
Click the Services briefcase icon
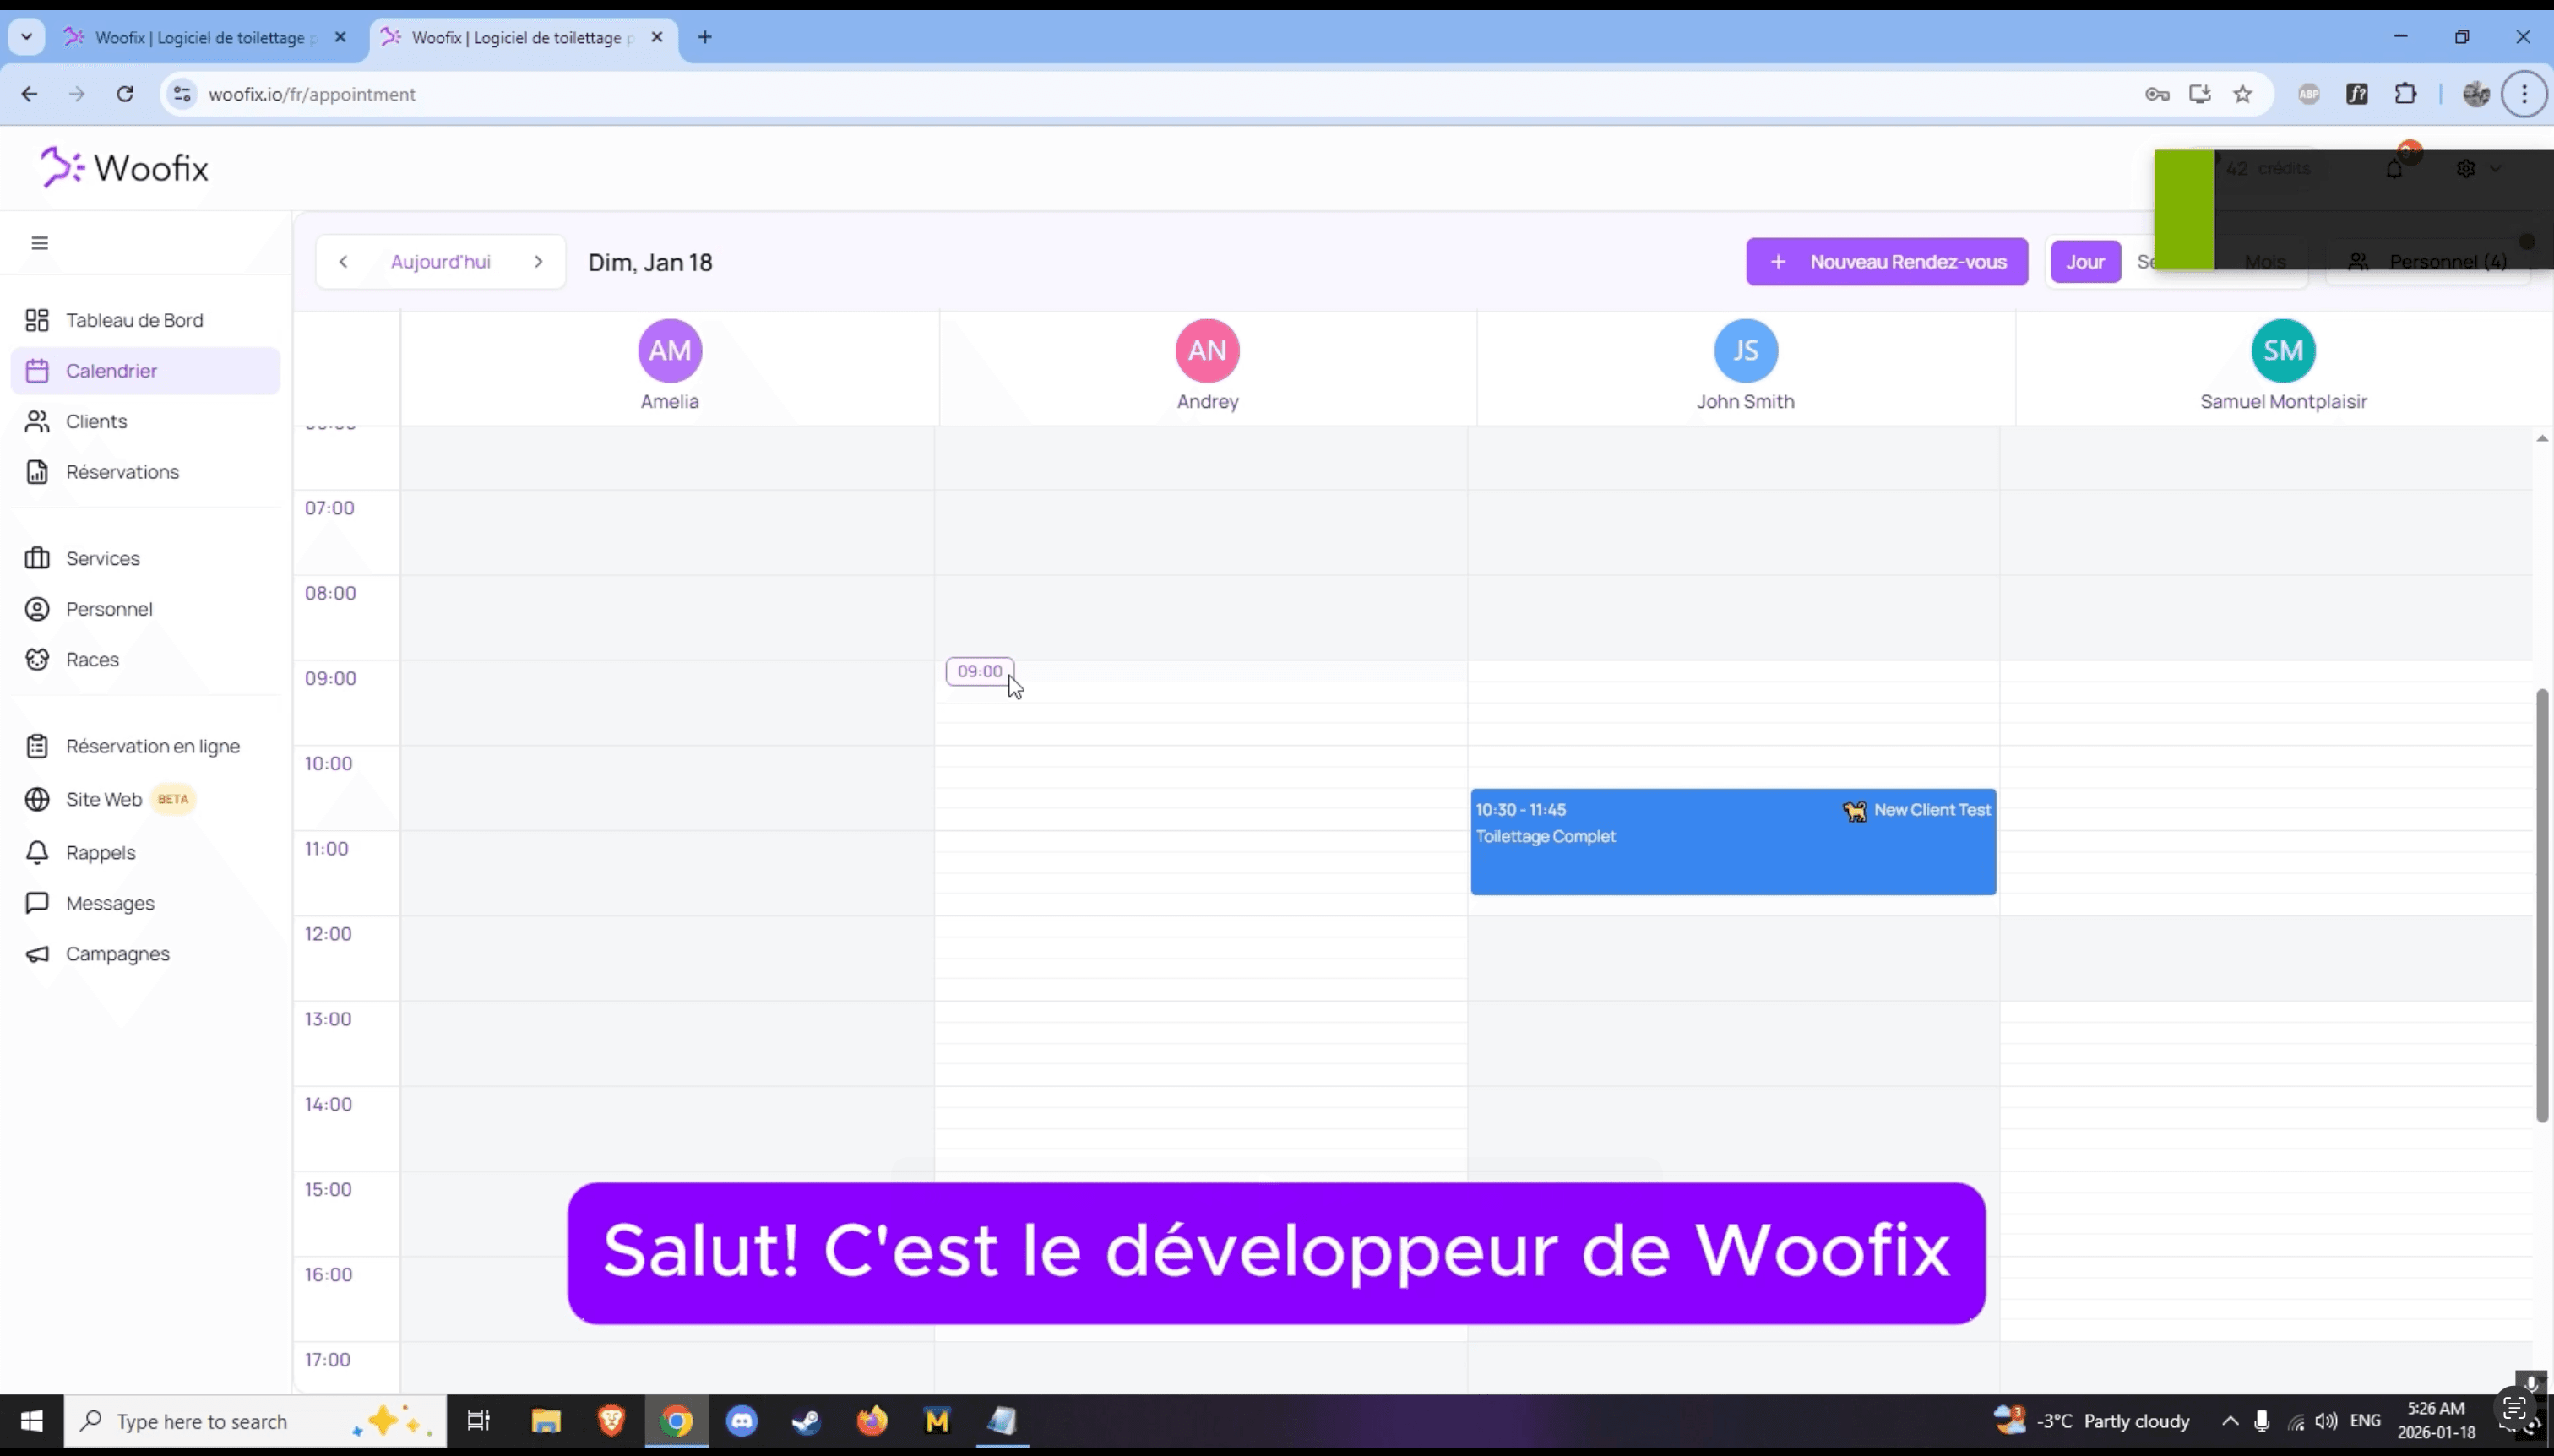click(x=37, y=557)
